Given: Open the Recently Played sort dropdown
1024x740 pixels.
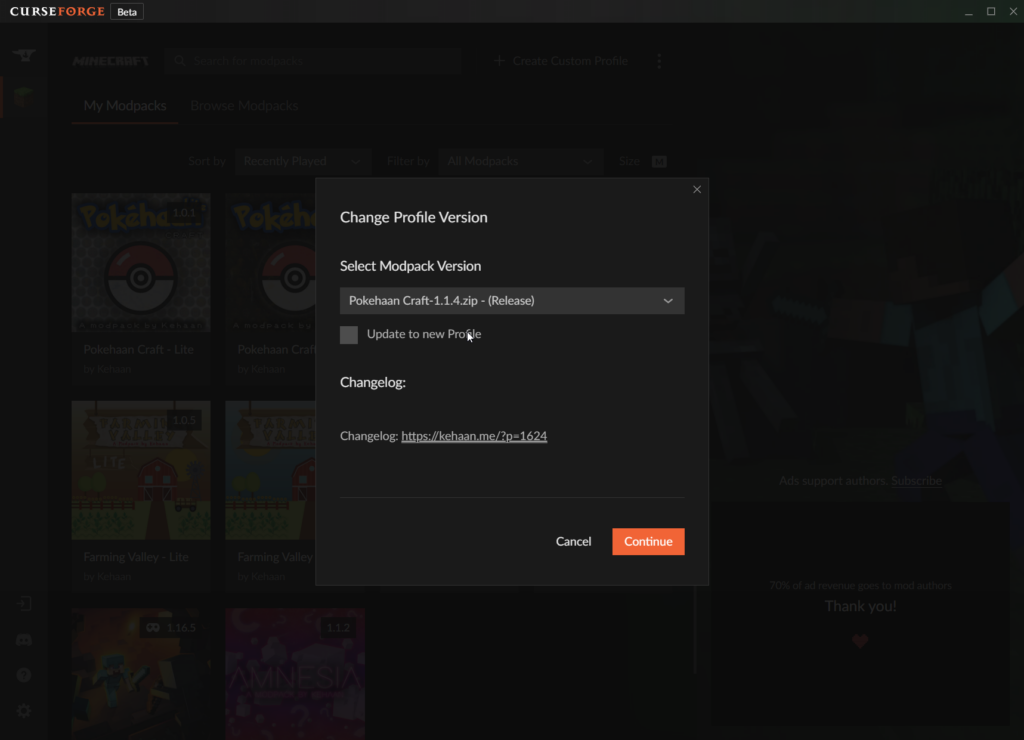Looking at the screenshot, I should coord(302,161).
